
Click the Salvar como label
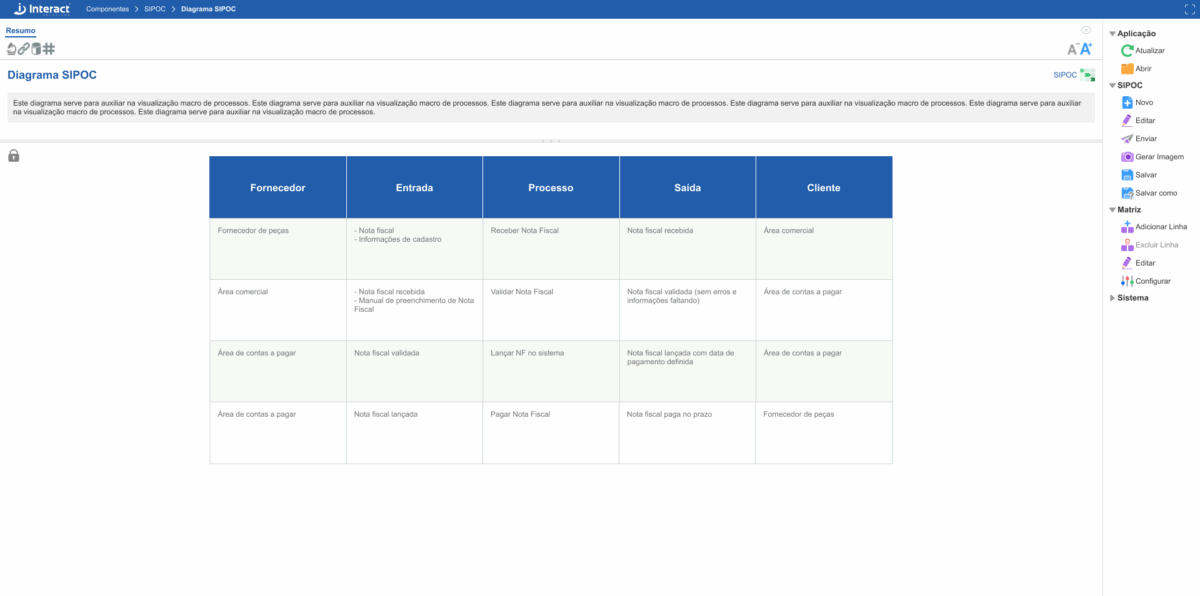1157,192
